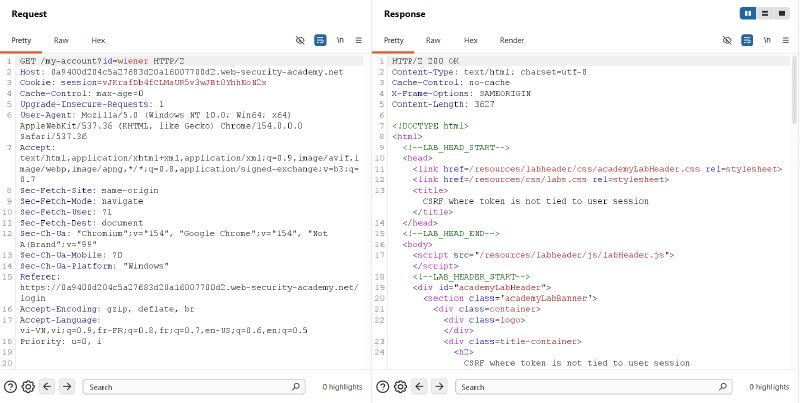Click the LAB_HEADER_START comment line

coord(471,276)
